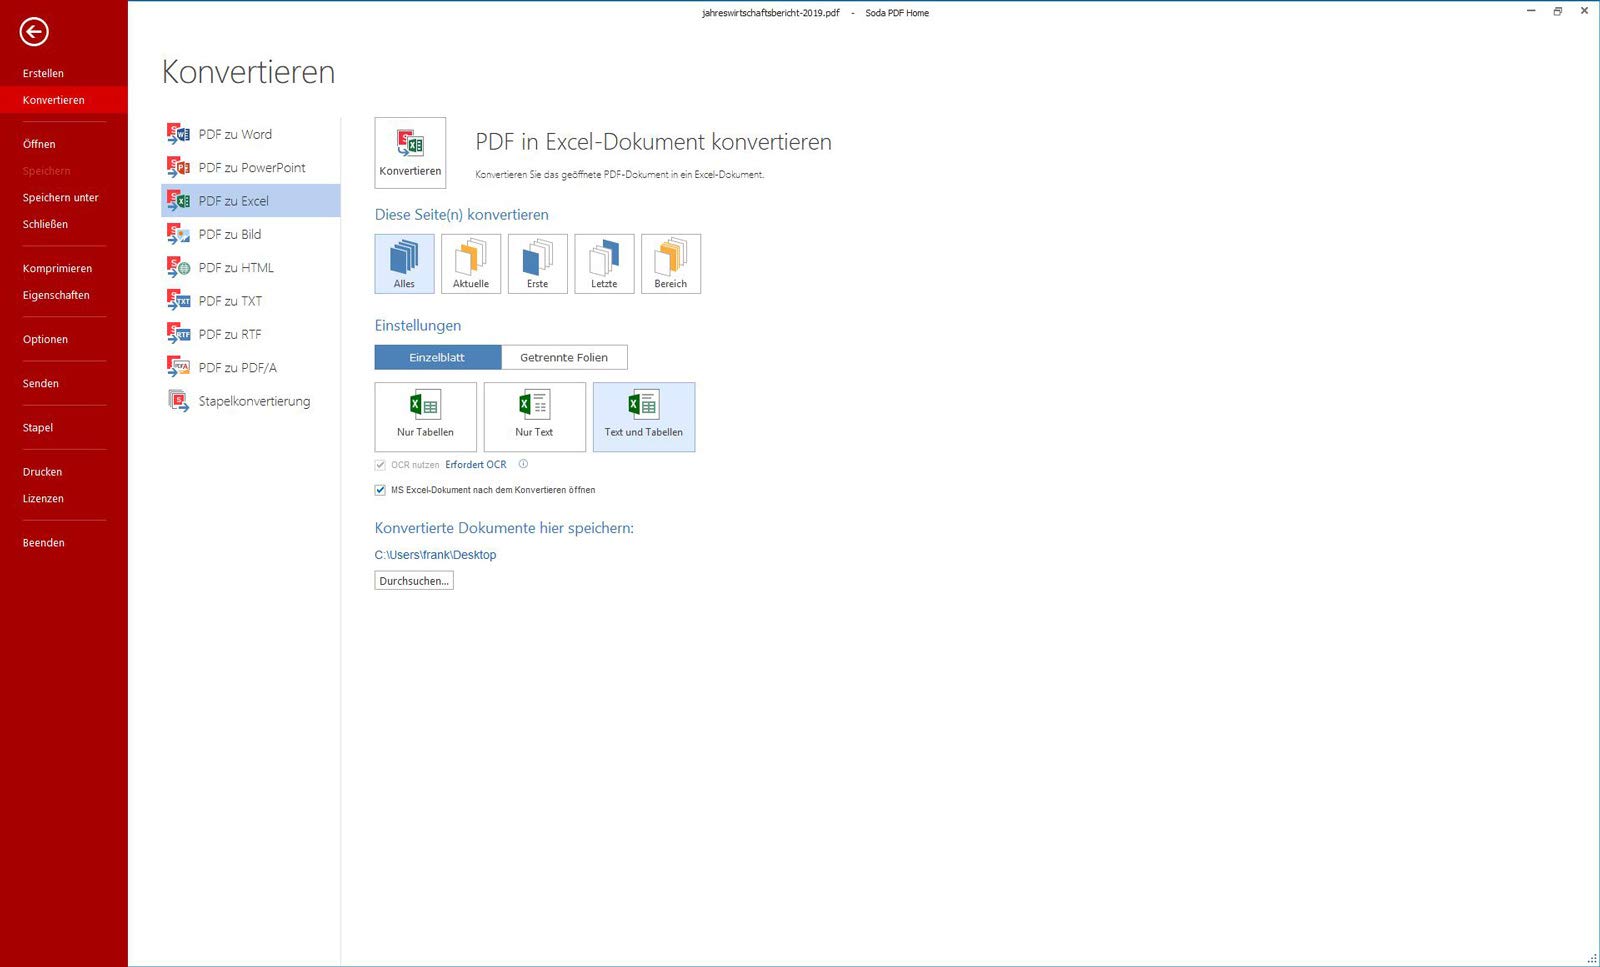Pick the Bereich page range icon

click(671, 264)
